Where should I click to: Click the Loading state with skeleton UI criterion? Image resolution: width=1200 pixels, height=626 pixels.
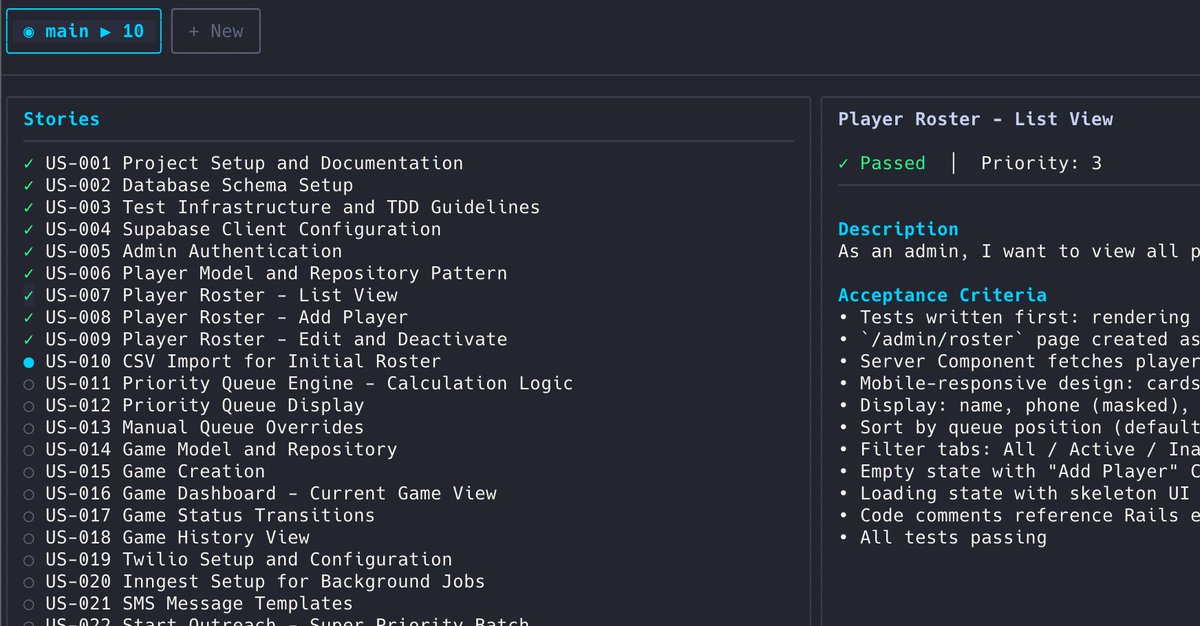[1013, 493]
